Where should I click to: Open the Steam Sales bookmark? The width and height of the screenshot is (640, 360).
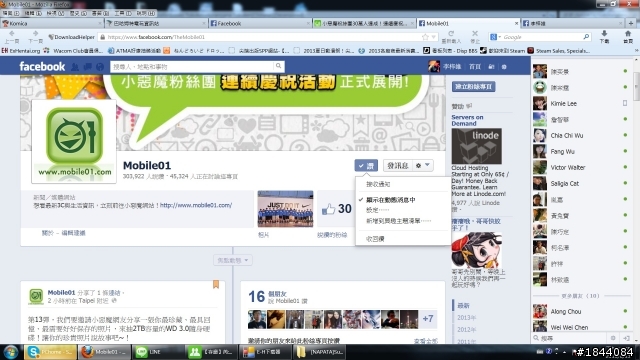click(x=559, y=51)
